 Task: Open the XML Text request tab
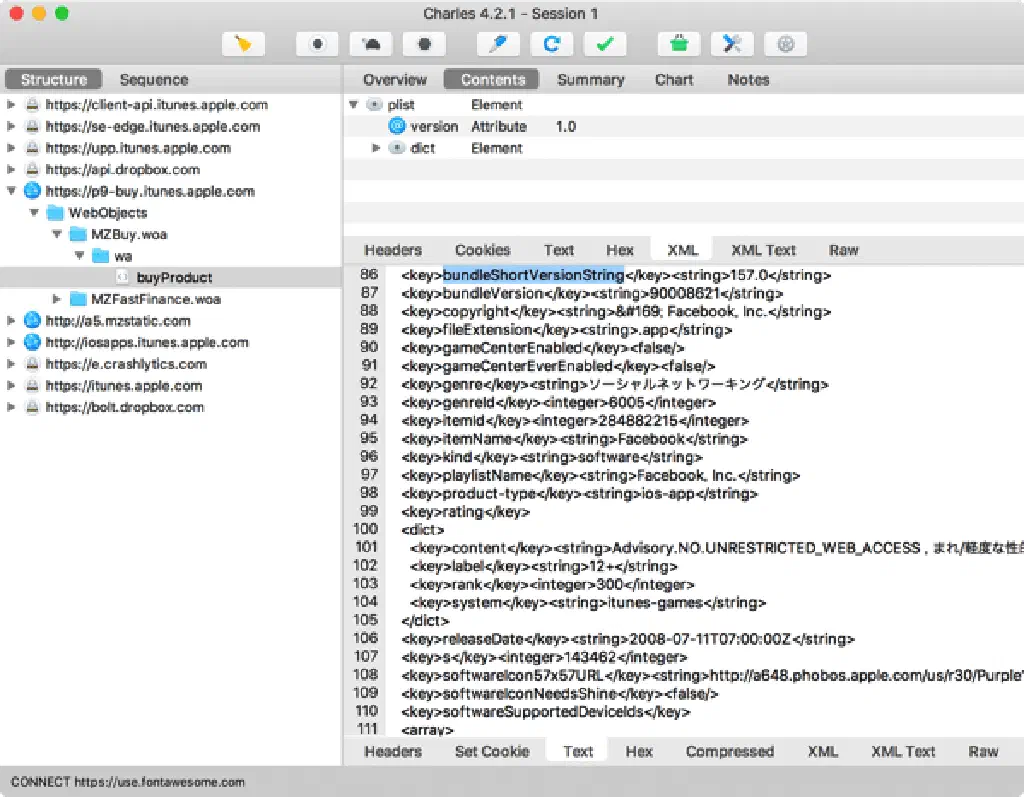coord(763,250)
